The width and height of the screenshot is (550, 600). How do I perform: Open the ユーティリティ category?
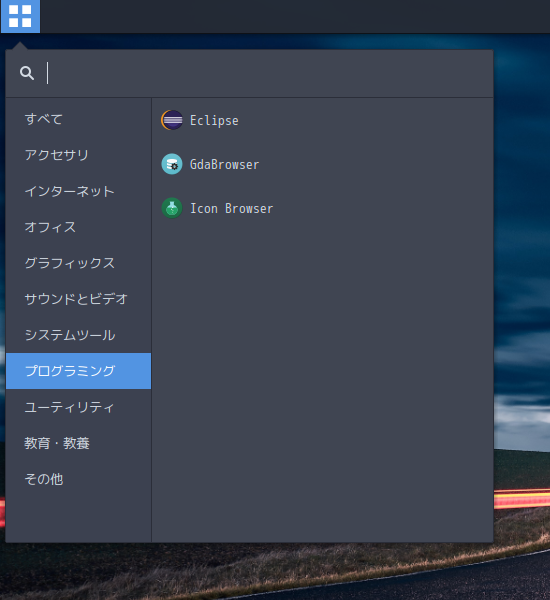point(78,407)
